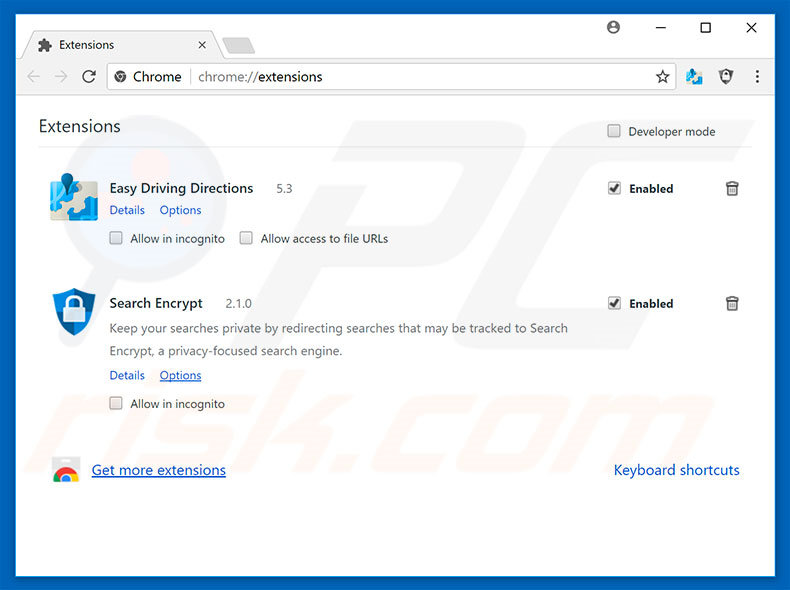This screenshot has height=590, width=790.
Task: Maximize the Chrome window
Action: click(x=706, y=28)
